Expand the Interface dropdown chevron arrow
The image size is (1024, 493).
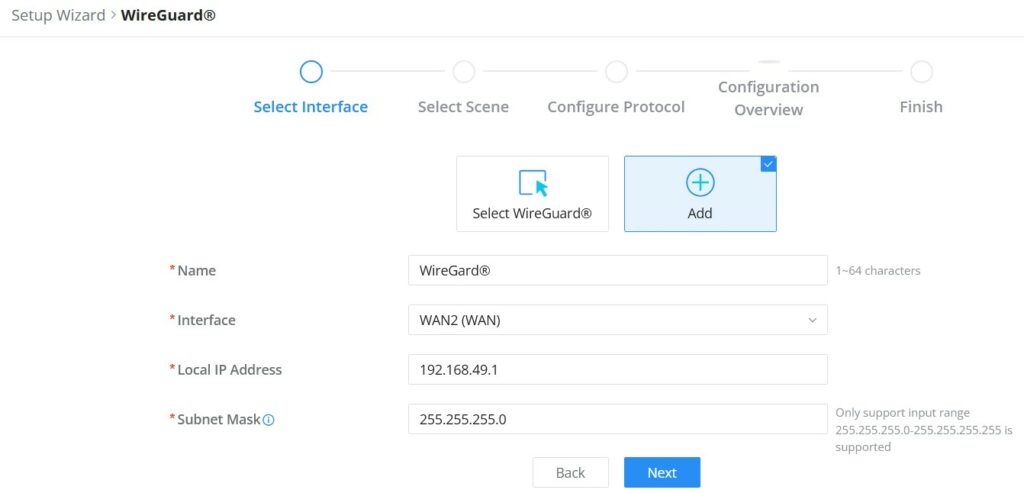pyautogui.click(x=812, y=321)
